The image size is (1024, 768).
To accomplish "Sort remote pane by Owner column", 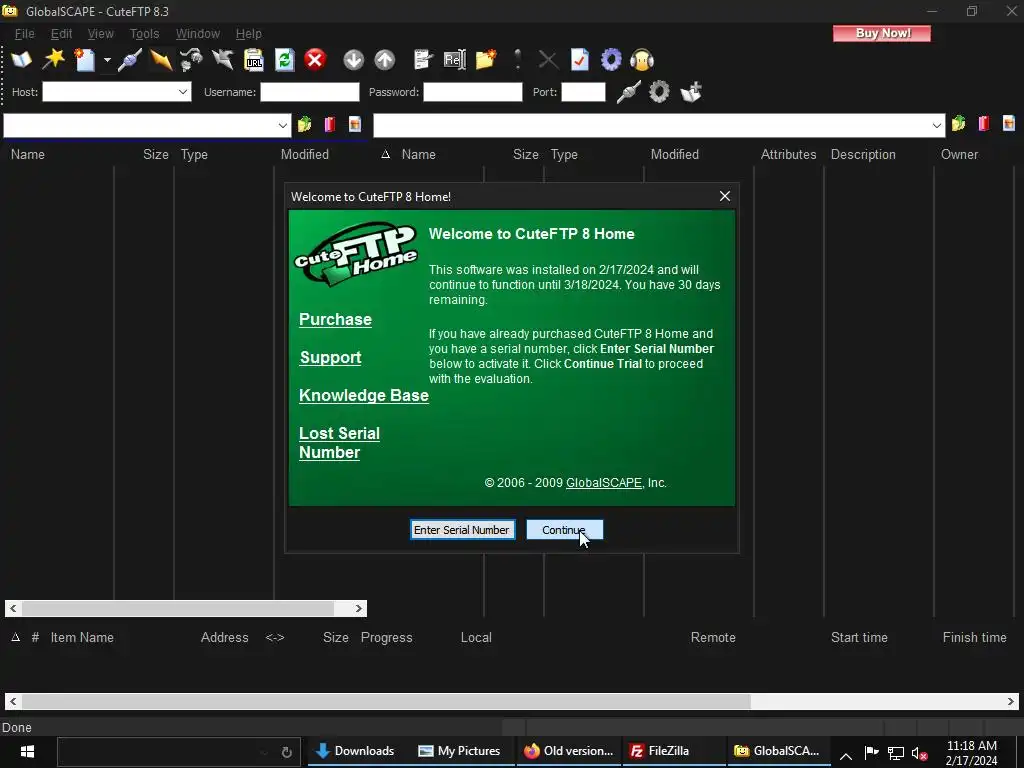I will coord(959,155).
